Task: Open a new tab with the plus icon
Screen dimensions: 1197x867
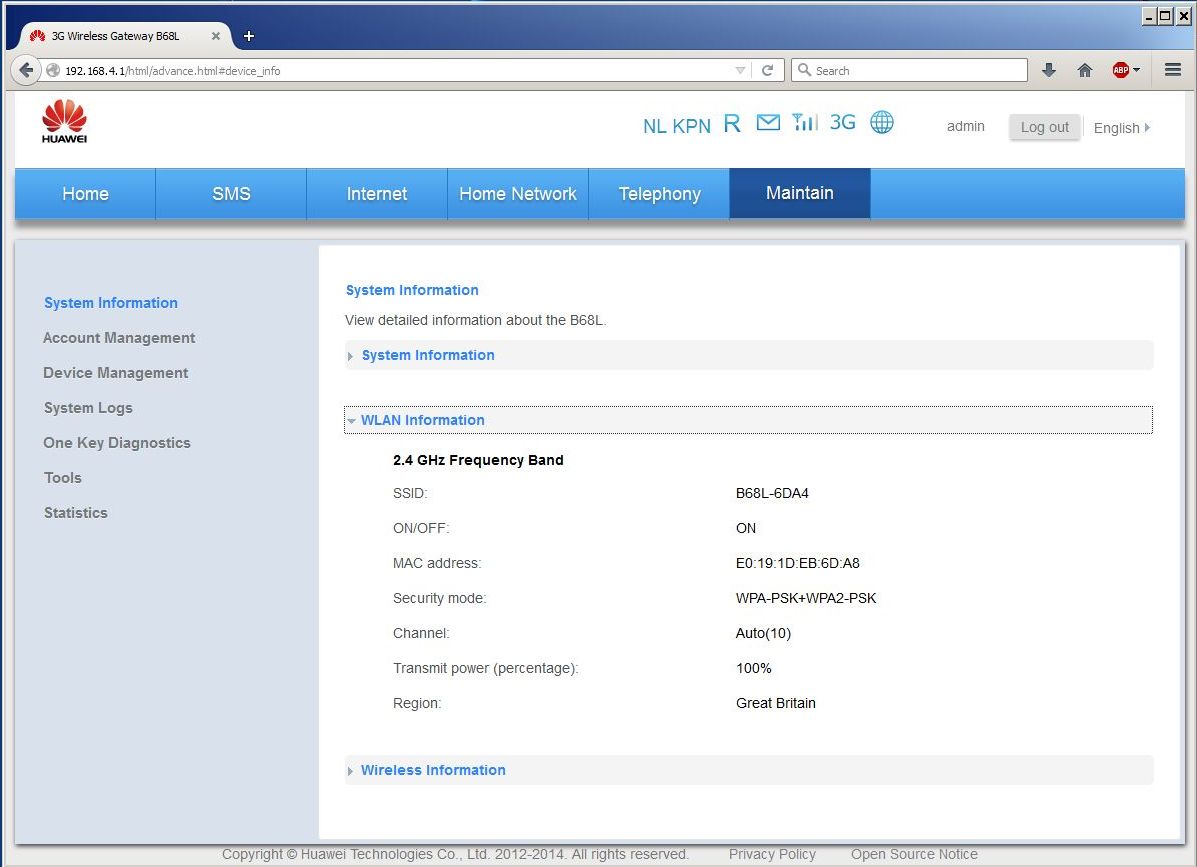Action: 249,36
